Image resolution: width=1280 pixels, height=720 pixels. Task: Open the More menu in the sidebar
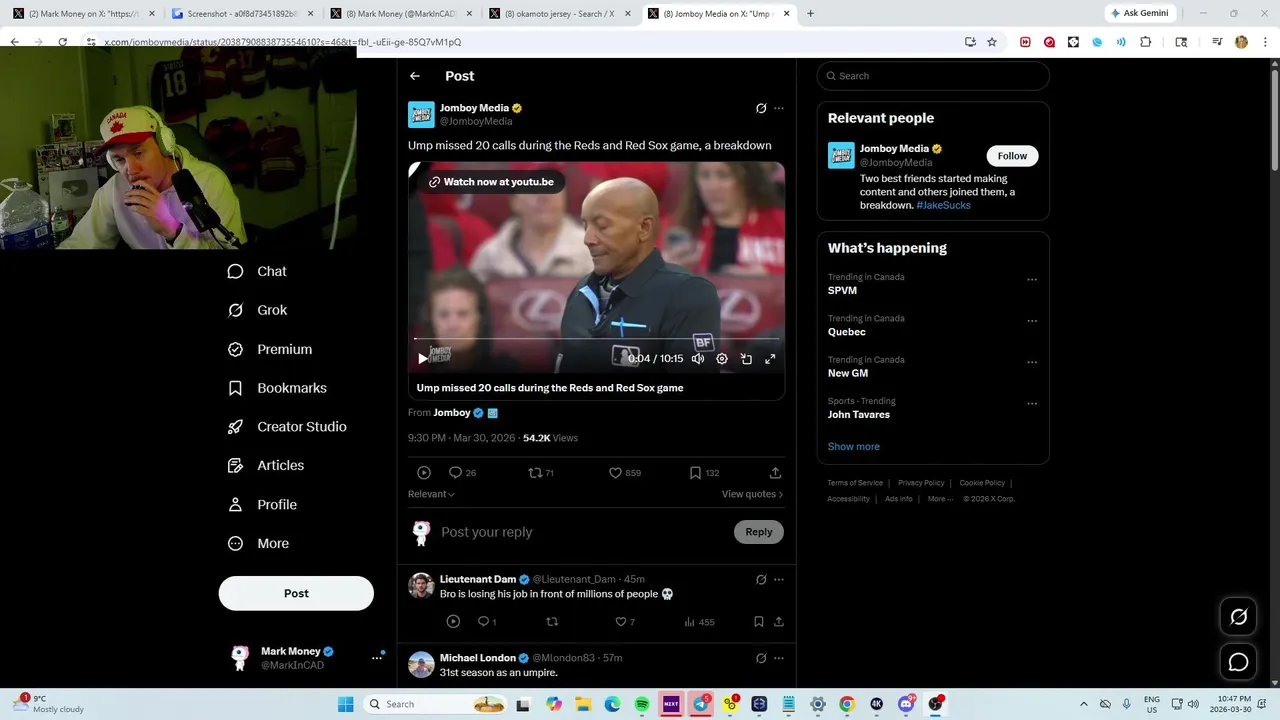coord(258,543)
